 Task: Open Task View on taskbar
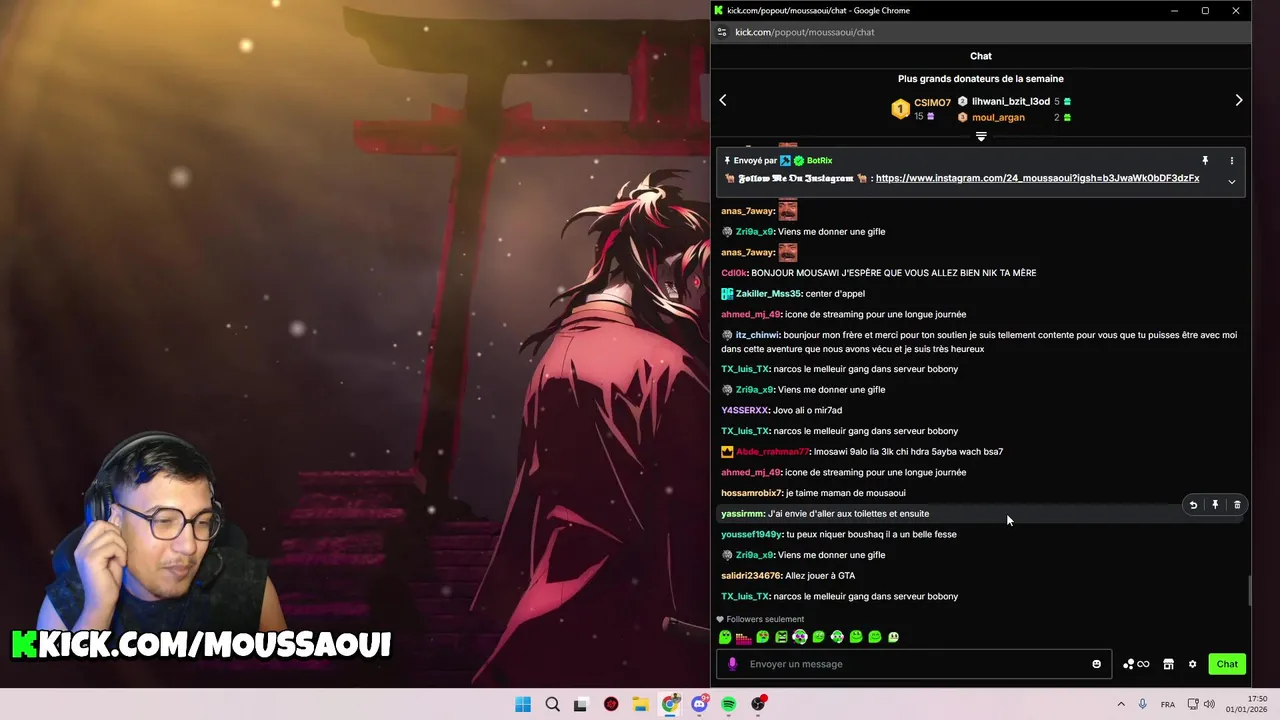tap(580, 704)
